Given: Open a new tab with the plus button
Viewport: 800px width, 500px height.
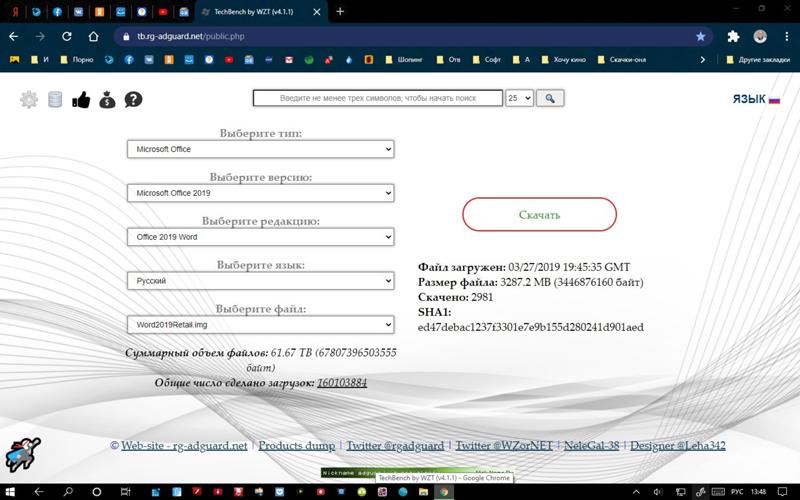Looking at the screenshot, I should pos(340,11).
